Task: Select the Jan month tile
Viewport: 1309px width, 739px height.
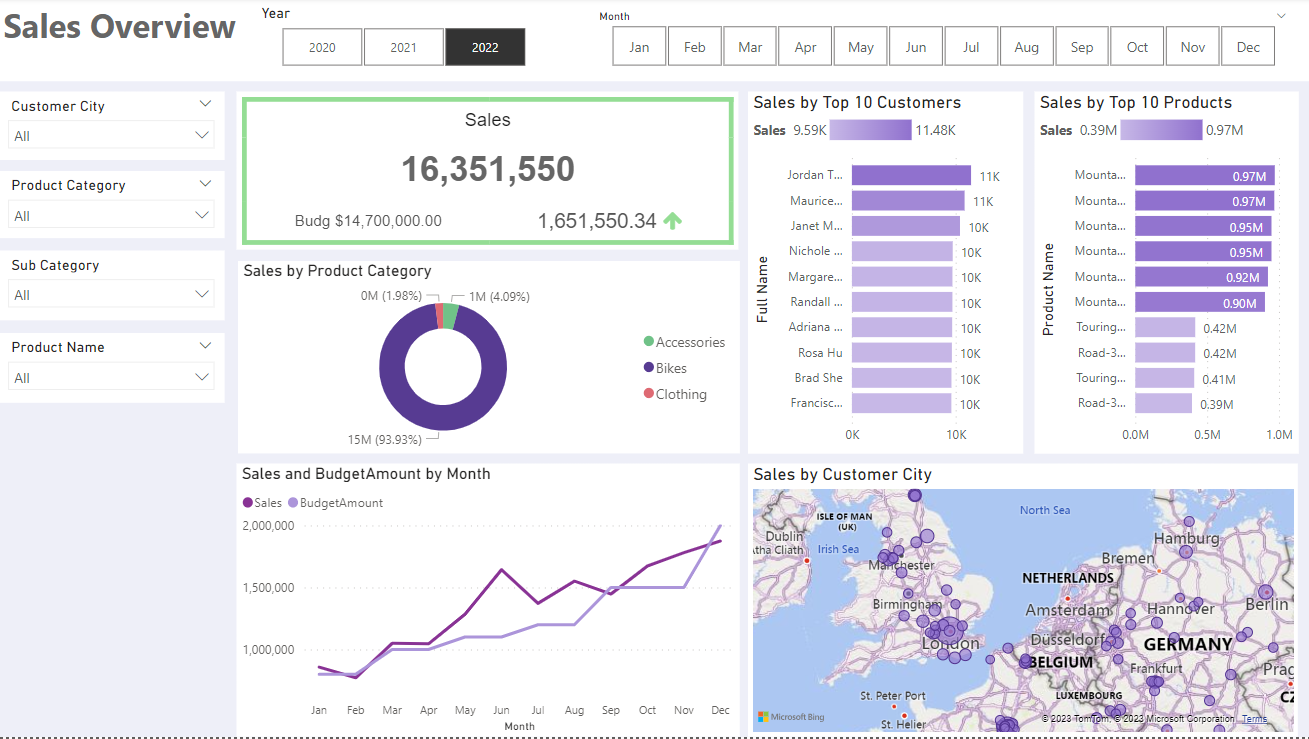Action: (639, 47)
